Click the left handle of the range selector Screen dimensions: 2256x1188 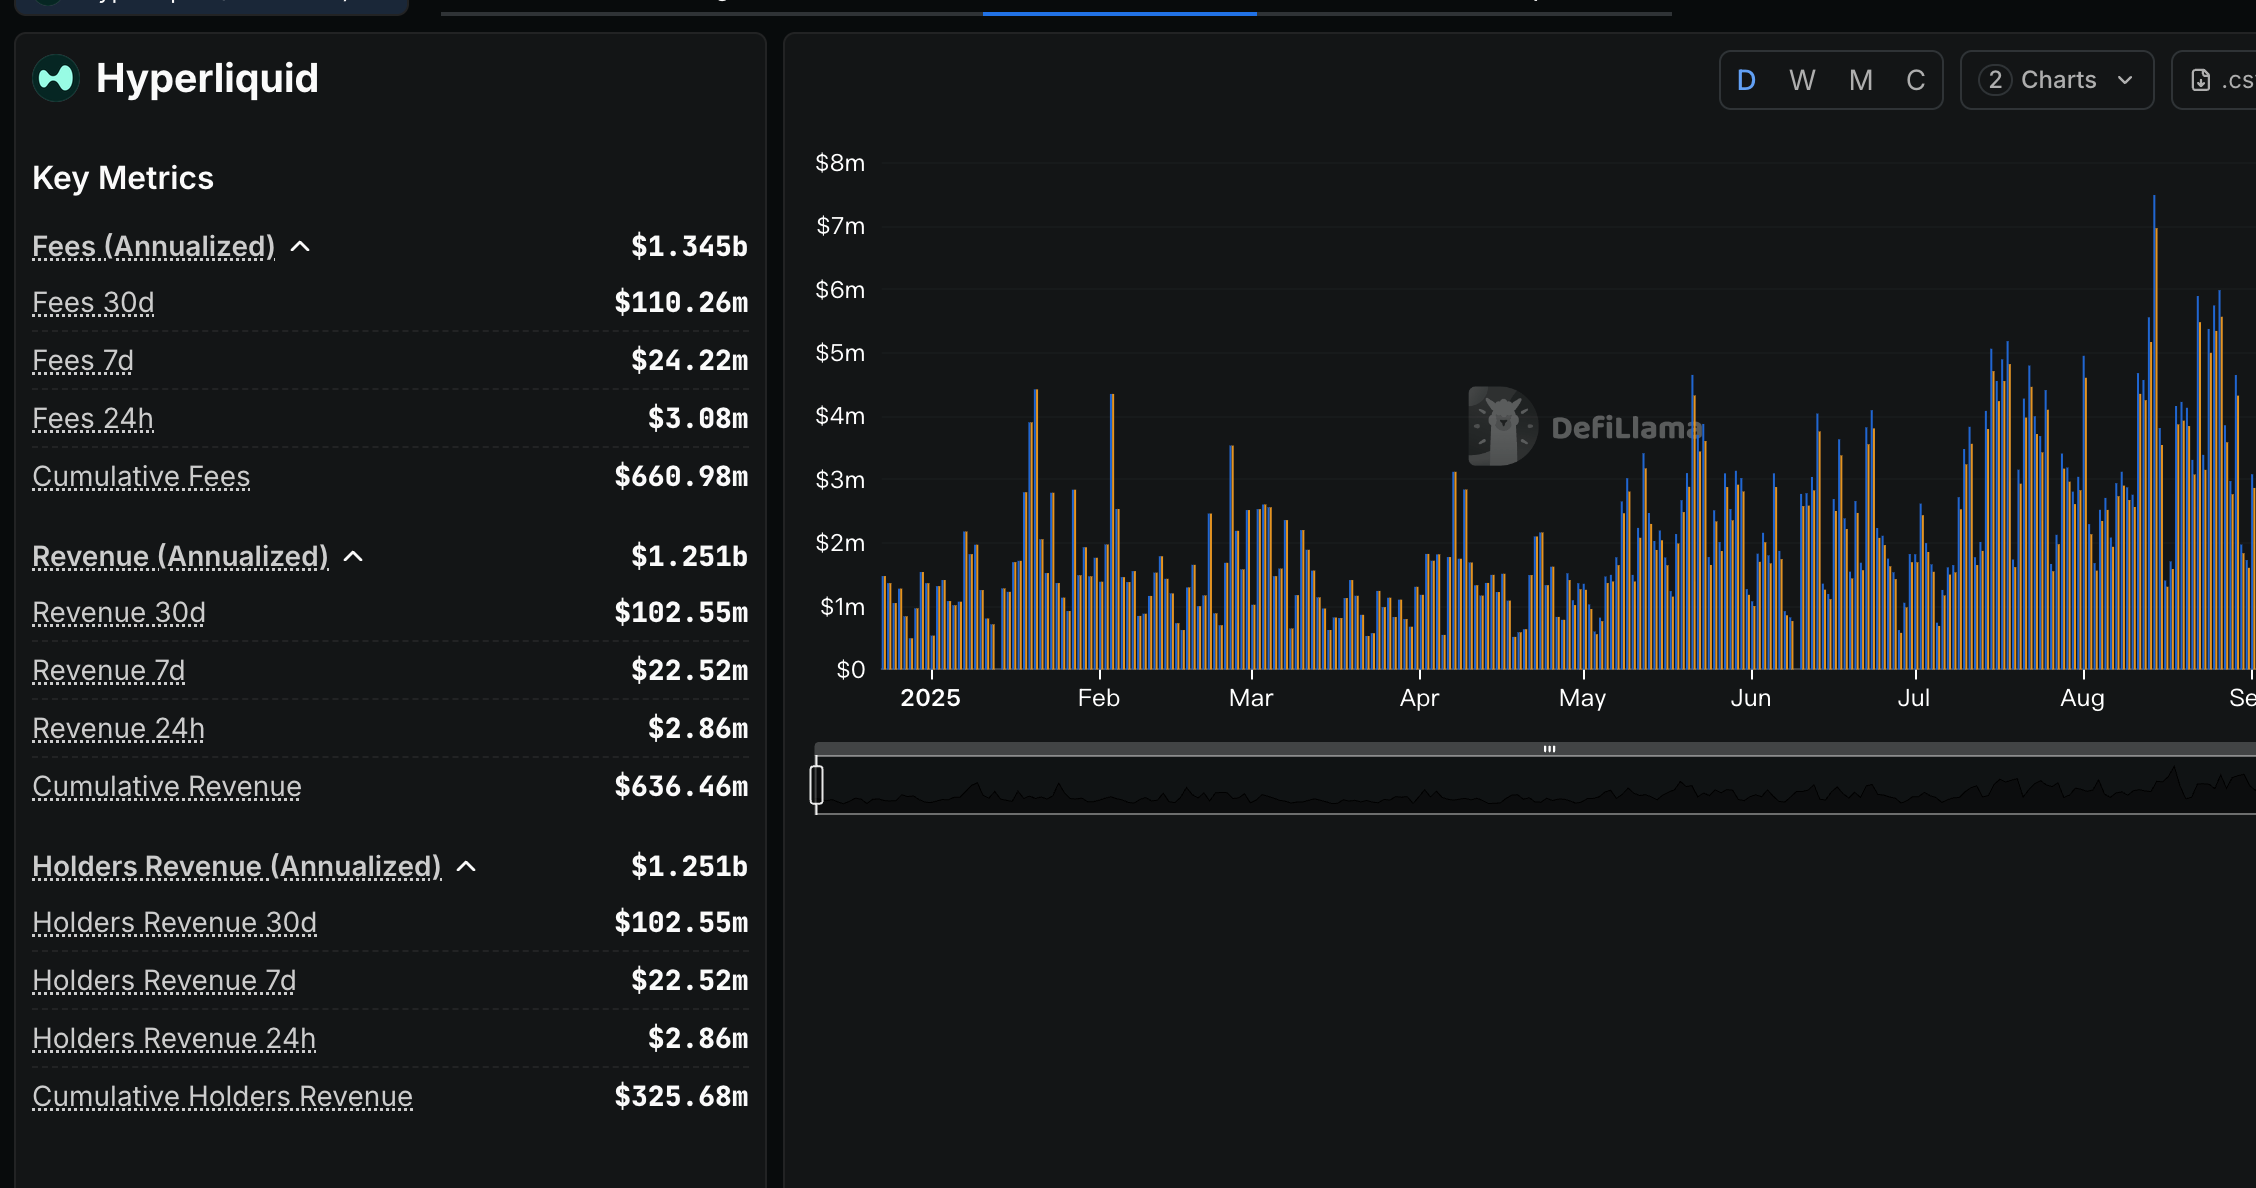tap(817, 786)
